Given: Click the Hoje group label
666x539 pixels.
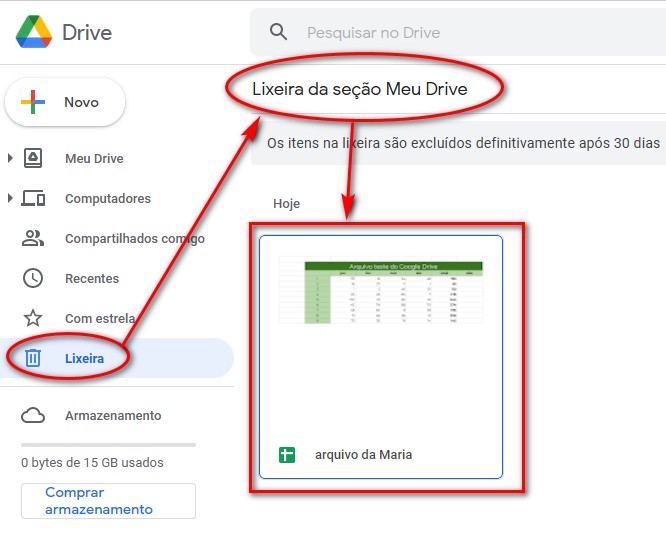Looking at the screenshot, I should pyautogui.click(x=286, y=204).
